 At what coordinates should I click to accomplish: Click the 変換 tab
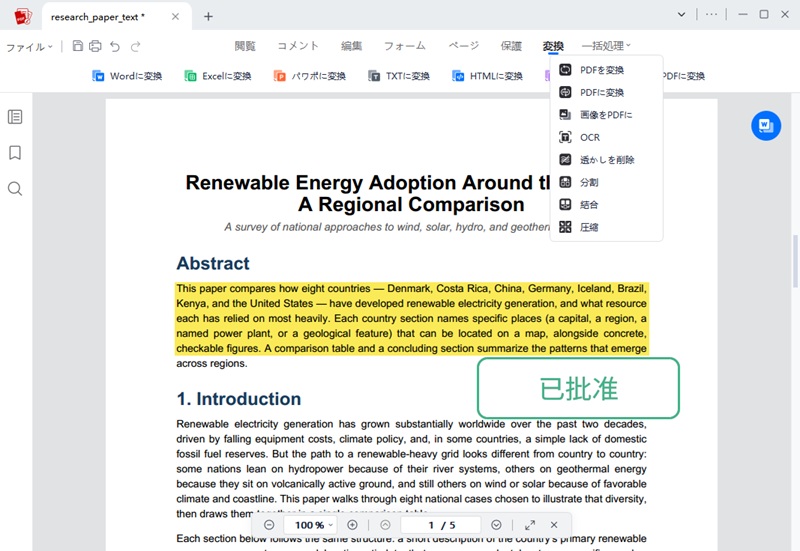[553, 46]
